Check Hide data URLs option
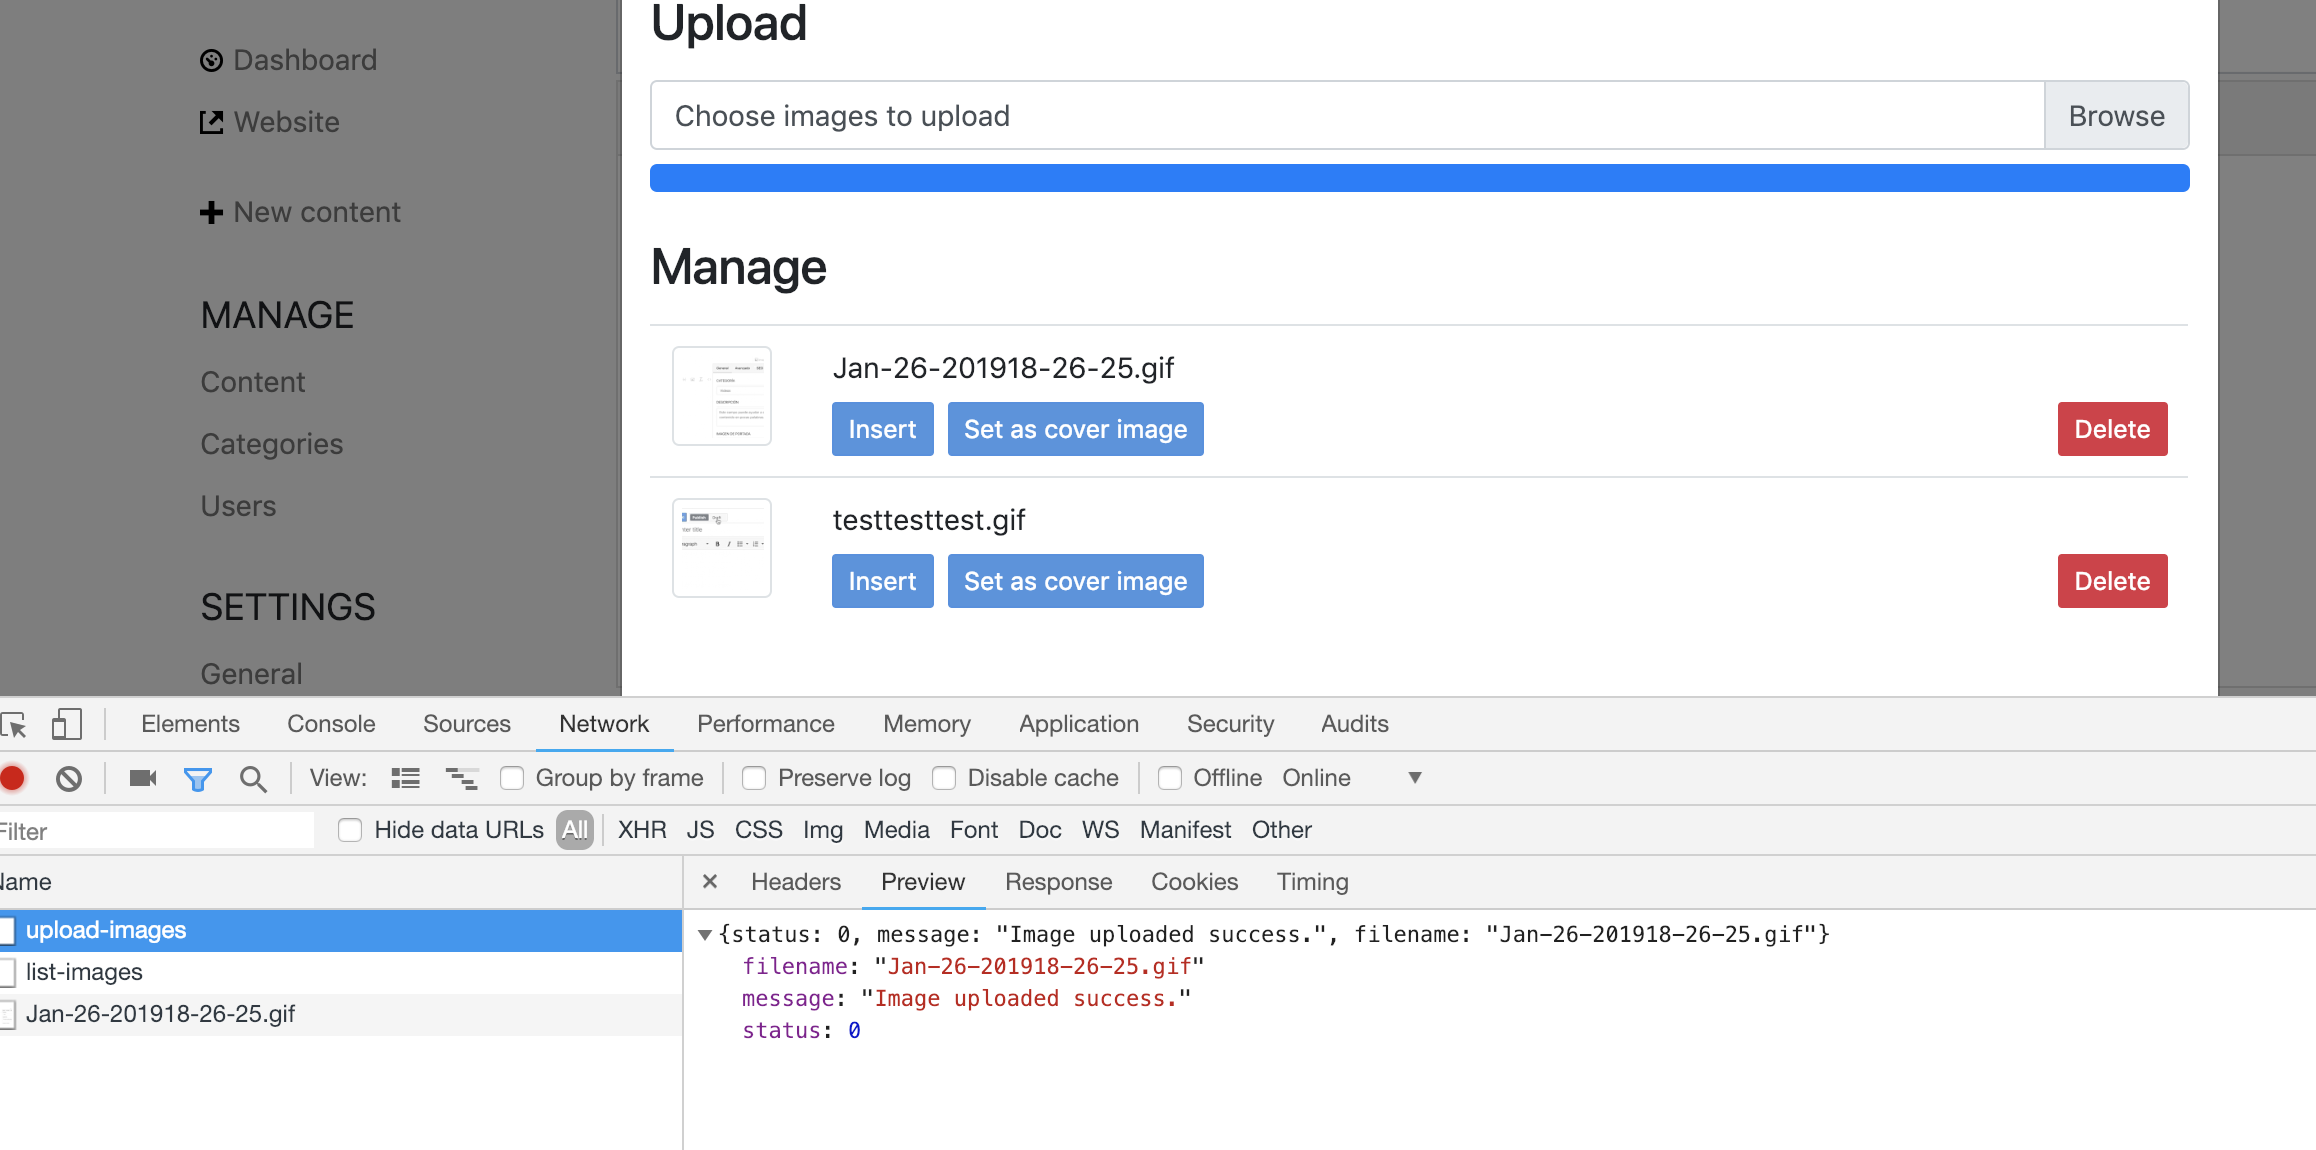Viewport: 2316px width, 1150px height. point(350,830)
